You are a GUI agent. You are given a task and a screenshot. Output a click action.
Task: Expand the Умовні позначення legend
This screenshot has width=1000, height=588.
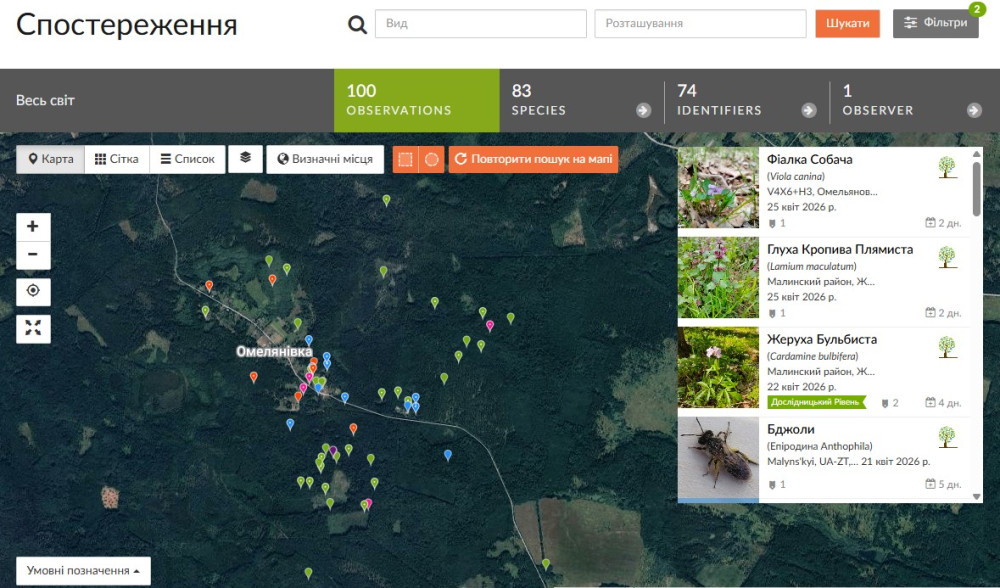[x=83, y=570]
